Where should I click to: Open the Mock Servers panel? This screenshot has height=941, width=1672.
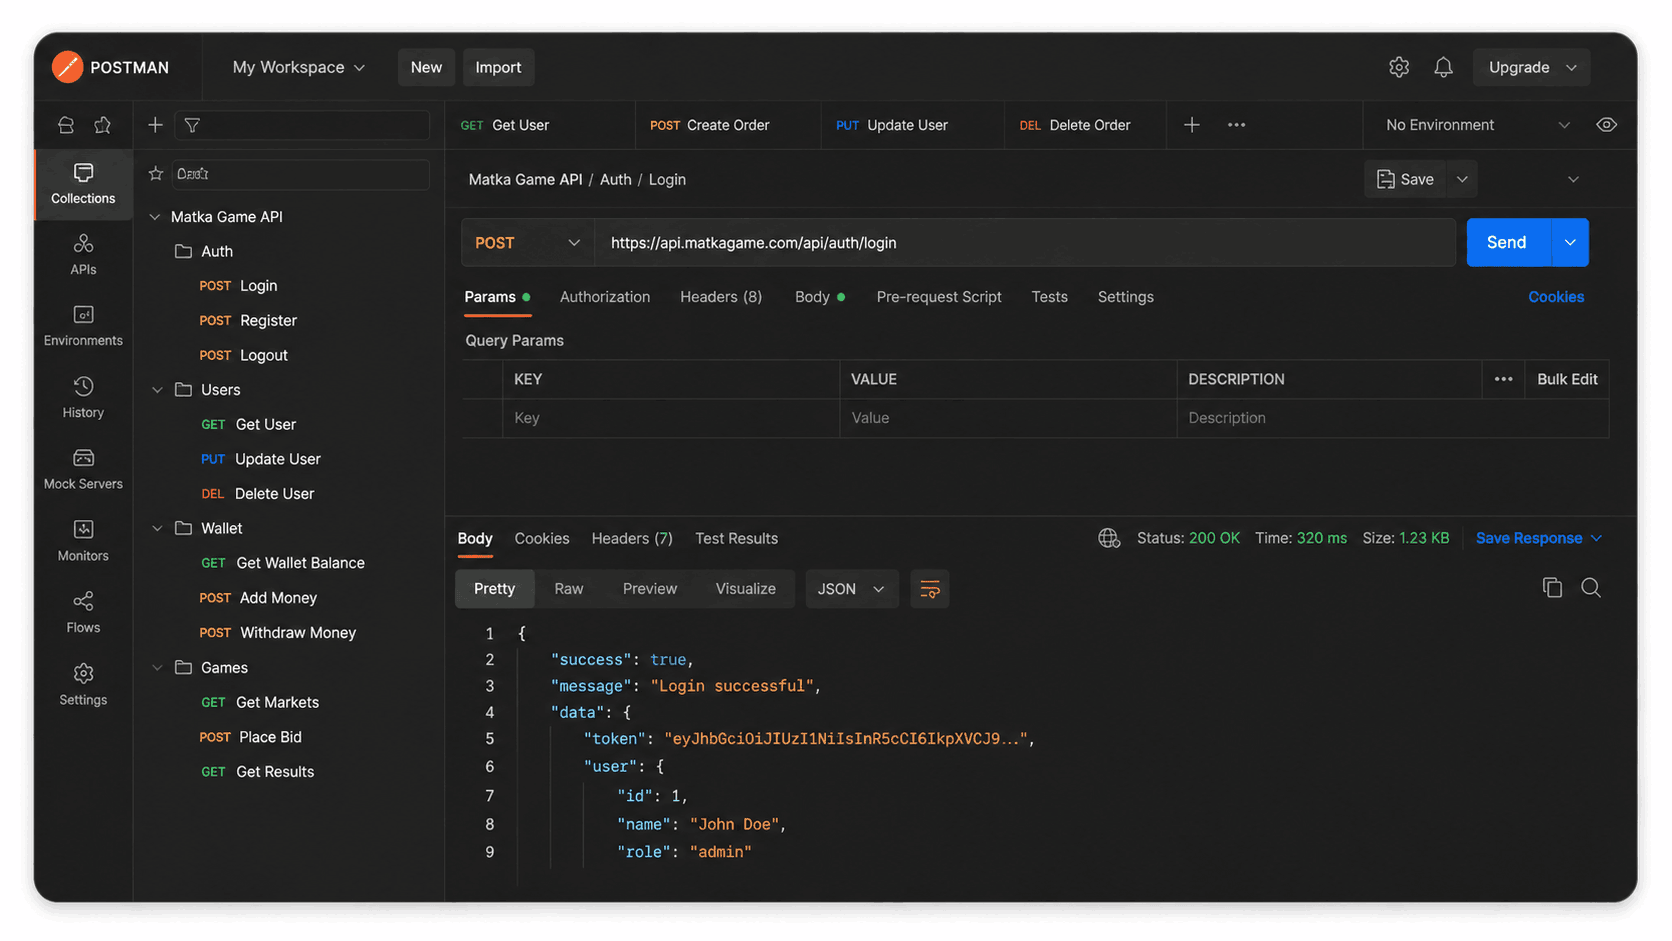[x=83, y=469]
